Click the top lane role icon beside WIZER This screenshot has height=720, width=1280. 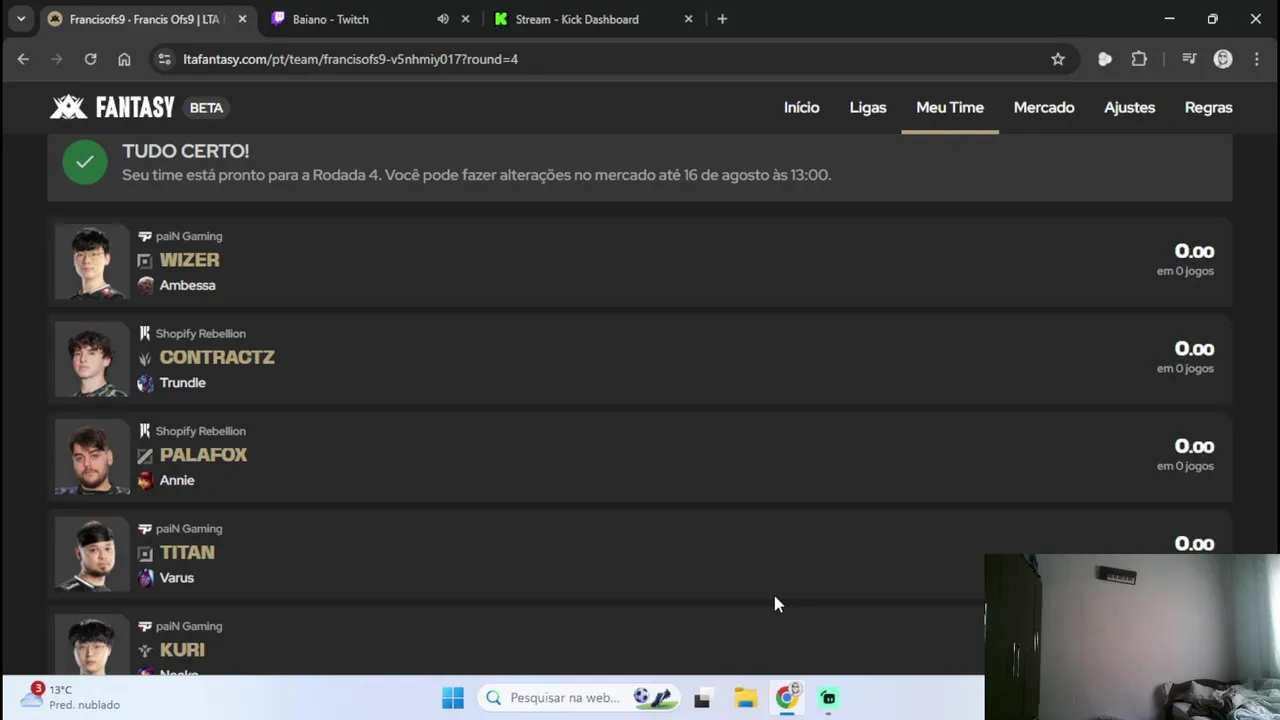tap(145, 261)
